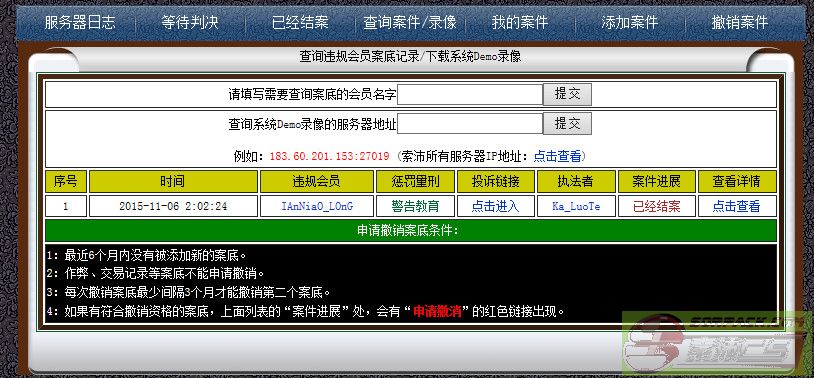Open the 服务器日志 menu item
The height and width of the screenshot is (378, 814).
(x=79, y=22)
